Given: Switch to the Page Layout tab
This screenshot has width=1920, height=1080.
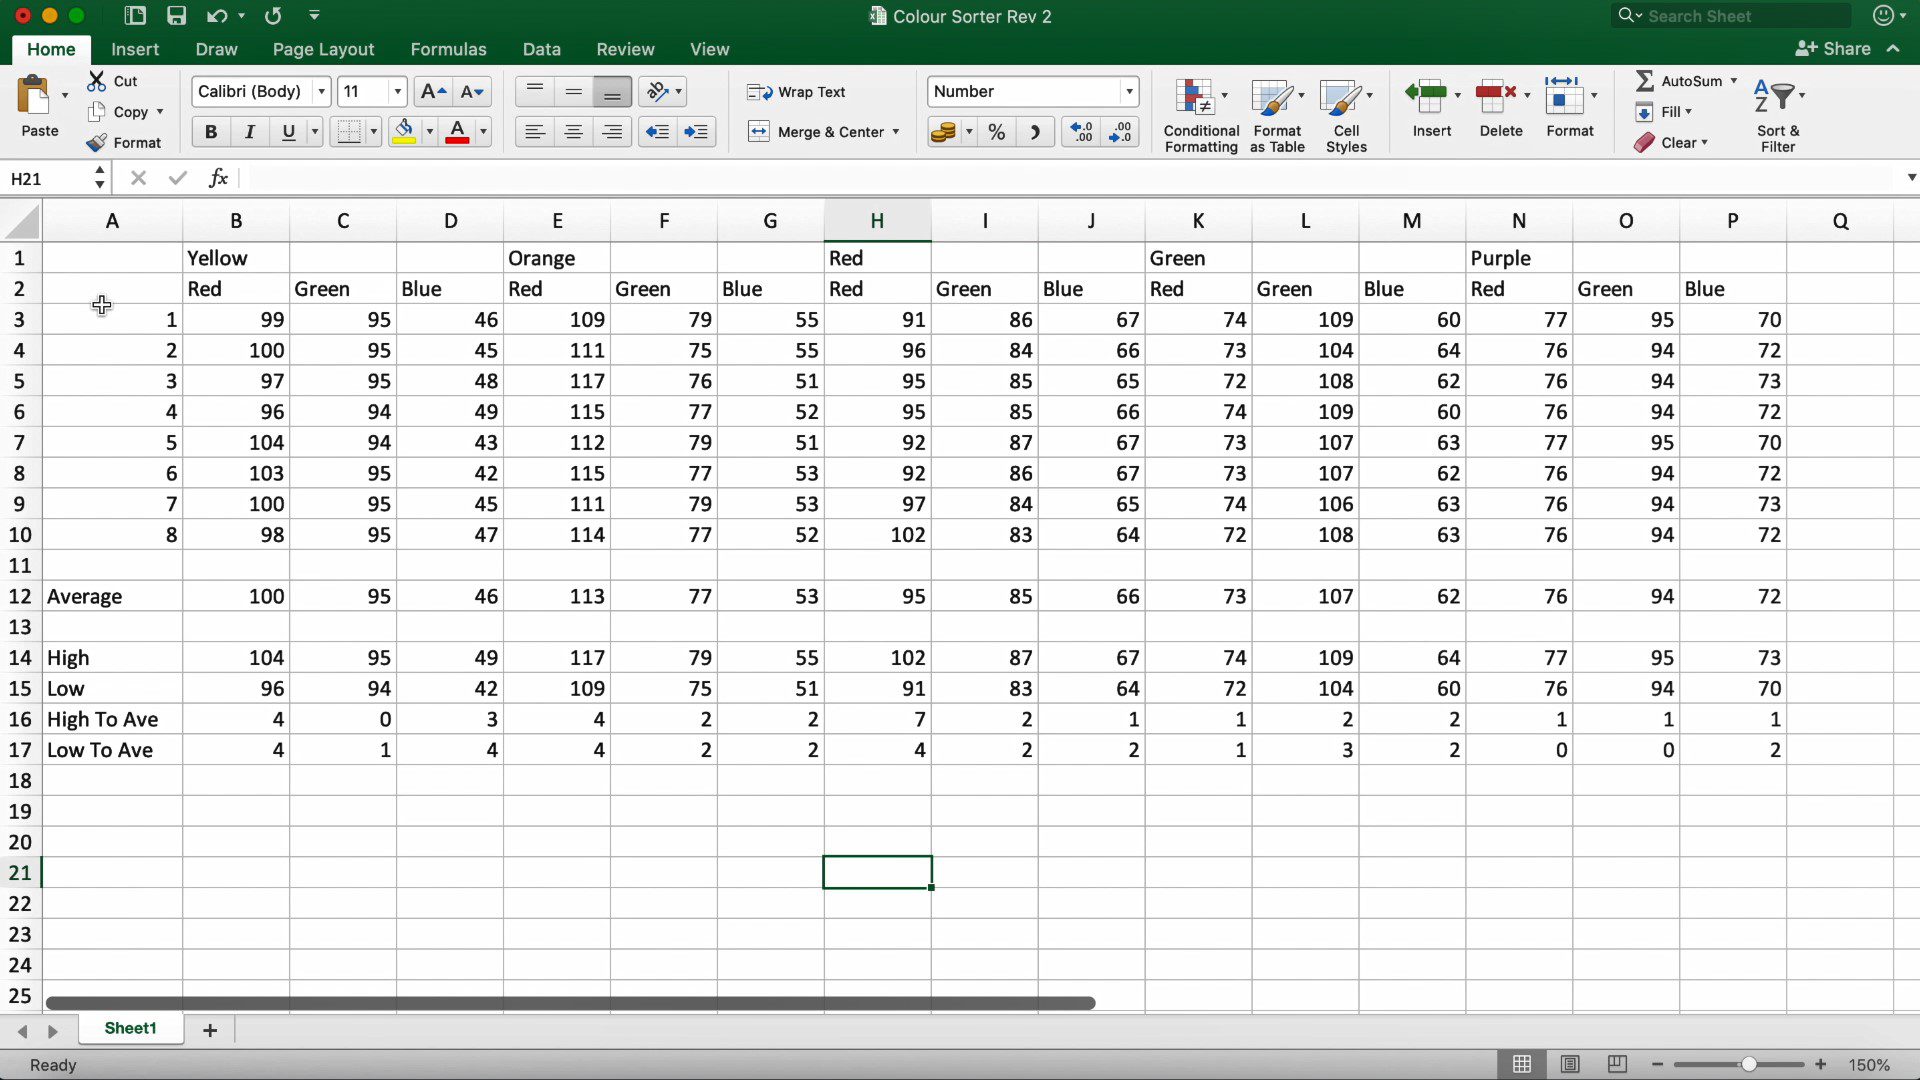Looking at the screenshot, I should pyautogui.click(x=323, y=49).
